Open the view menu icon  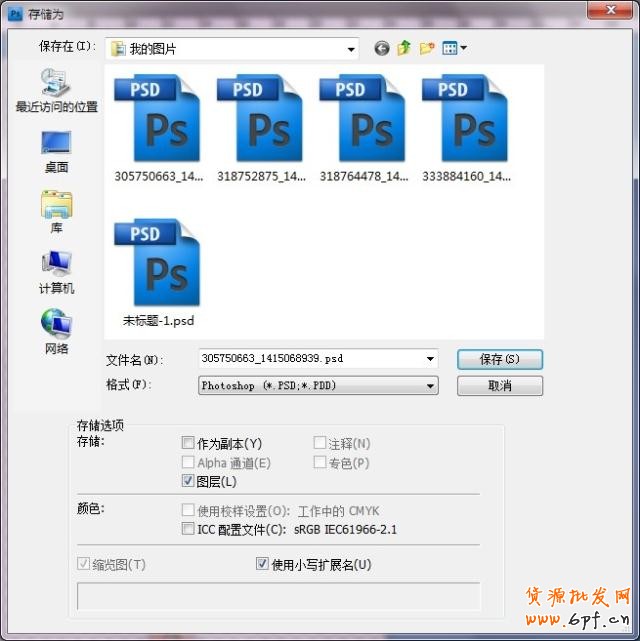pos(454,48)
